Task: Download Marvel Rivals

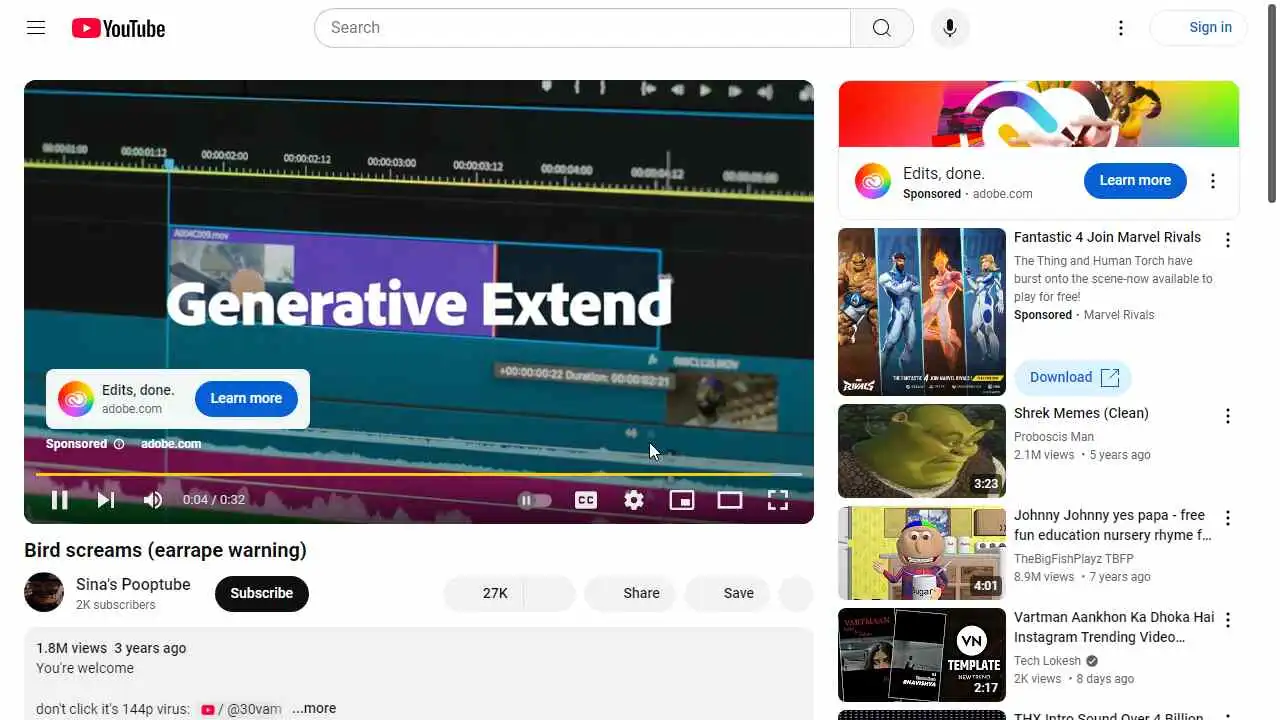Action: 1073,377
